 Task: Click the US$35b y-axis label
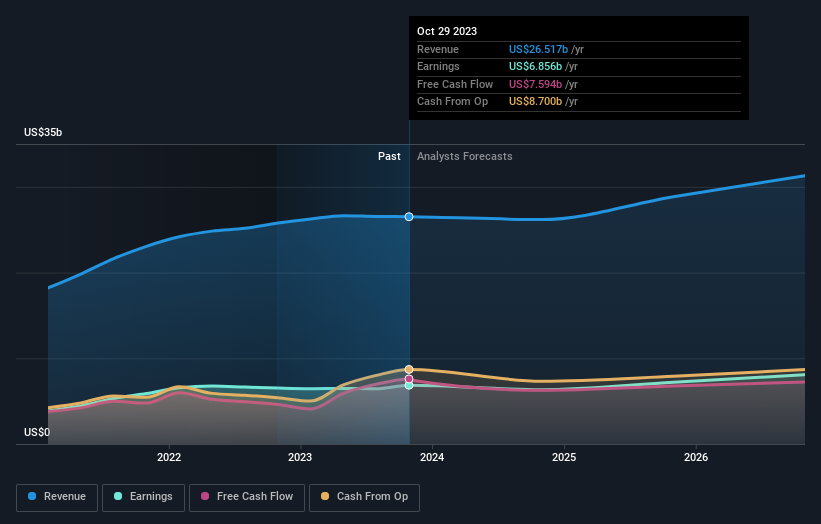click(x=43, y=132)
